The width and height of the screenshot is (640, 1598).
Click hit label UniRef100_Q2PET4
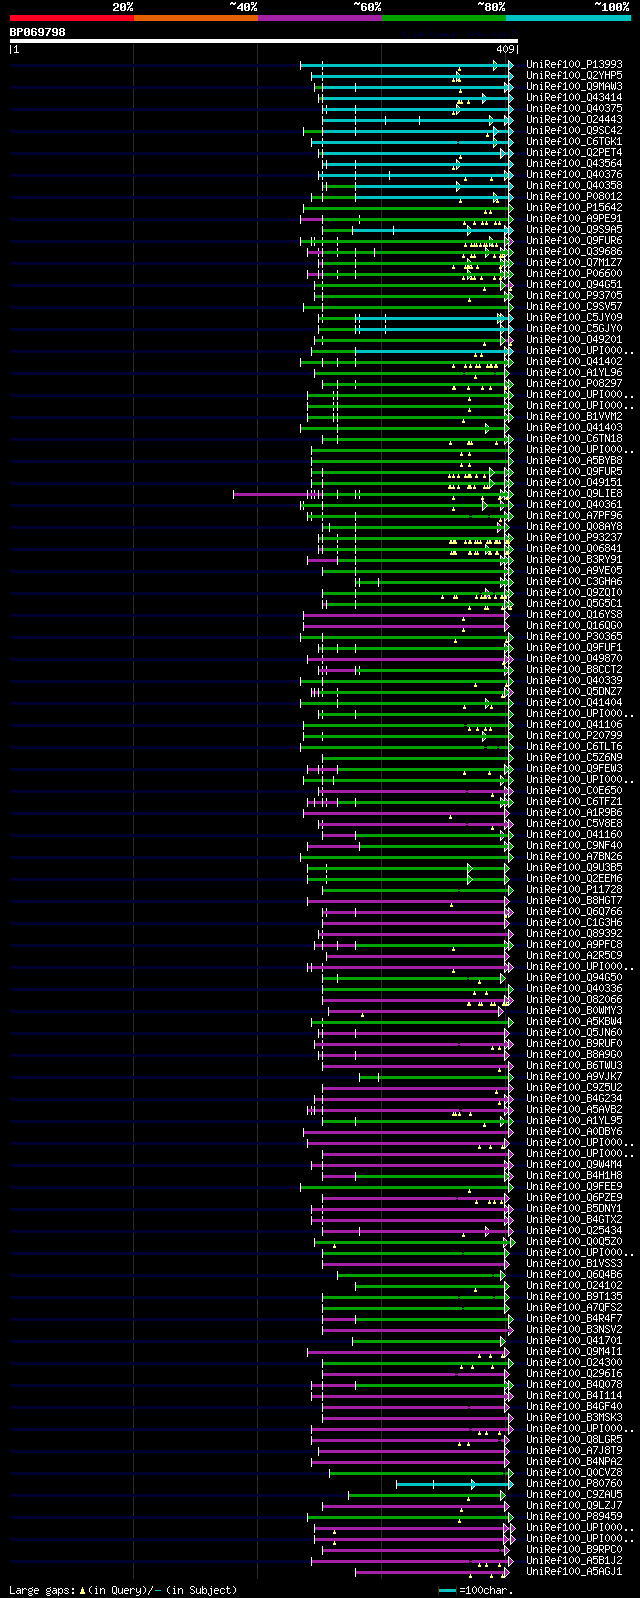coord(574,153)
